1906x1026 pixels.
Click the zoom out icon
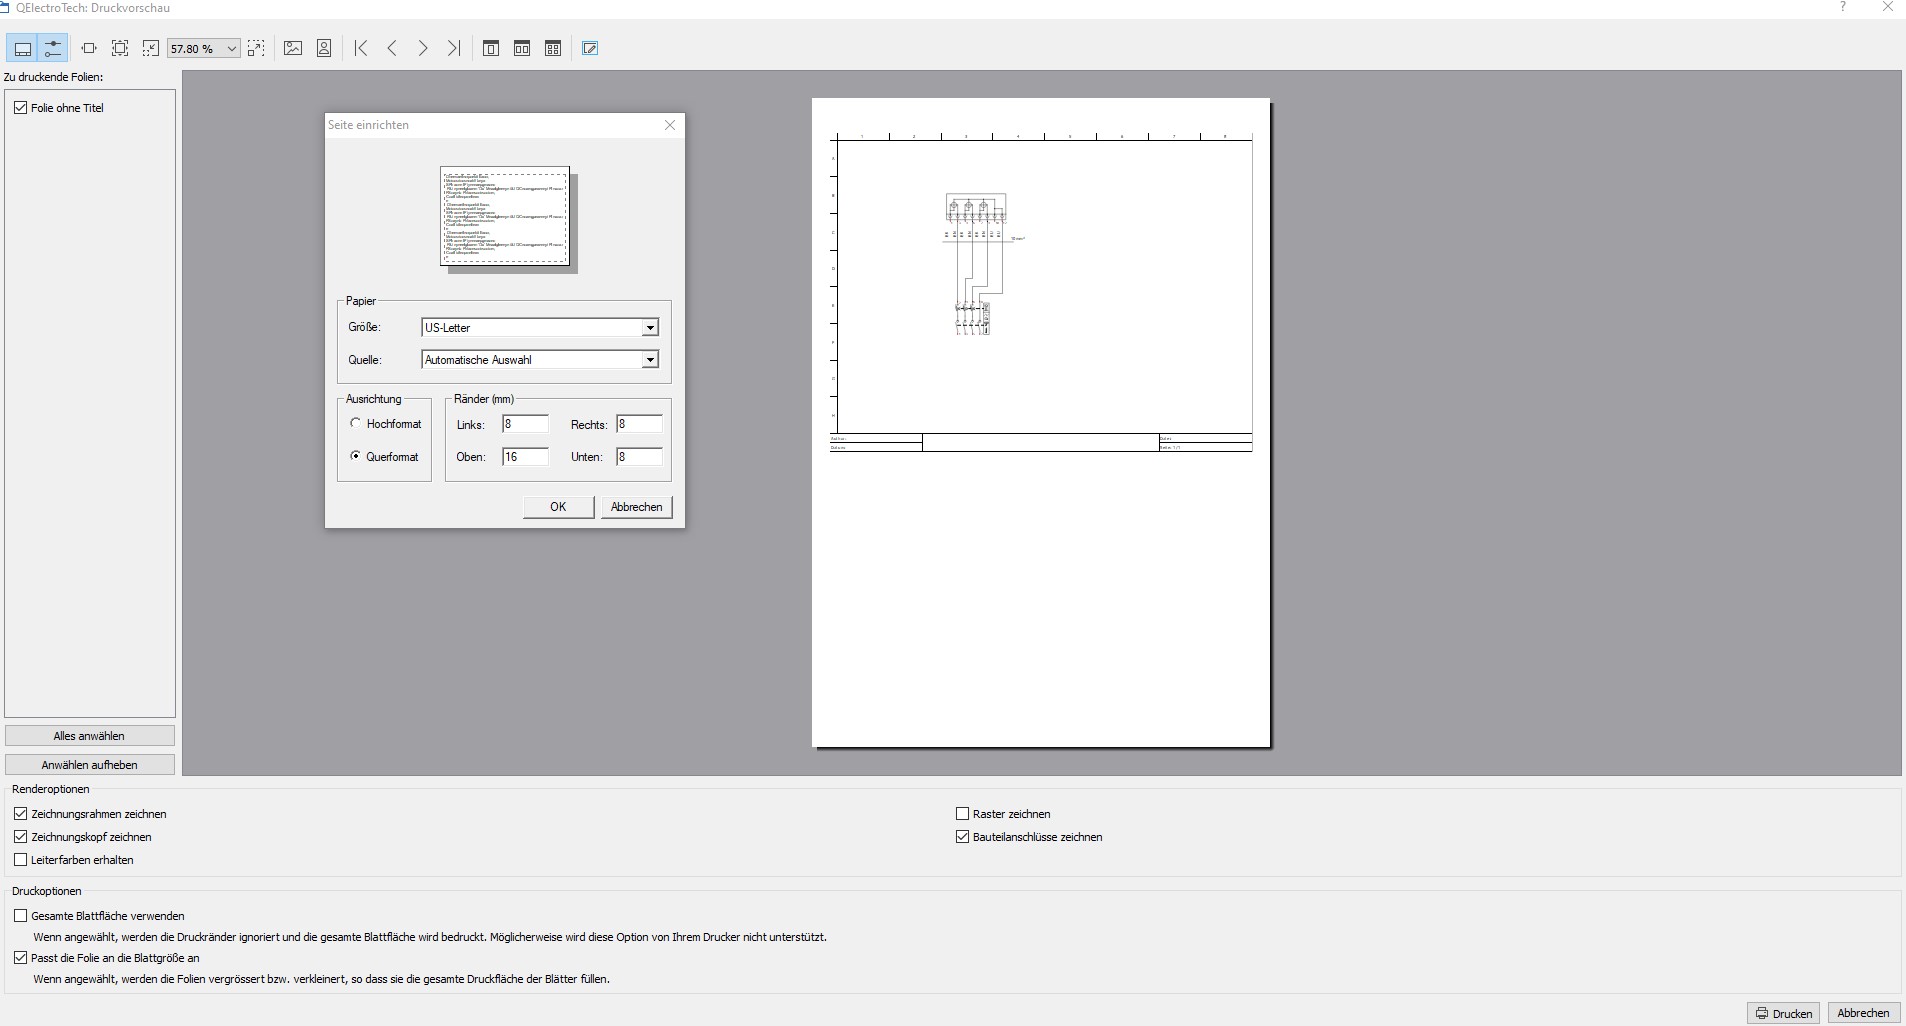(151, 48)
